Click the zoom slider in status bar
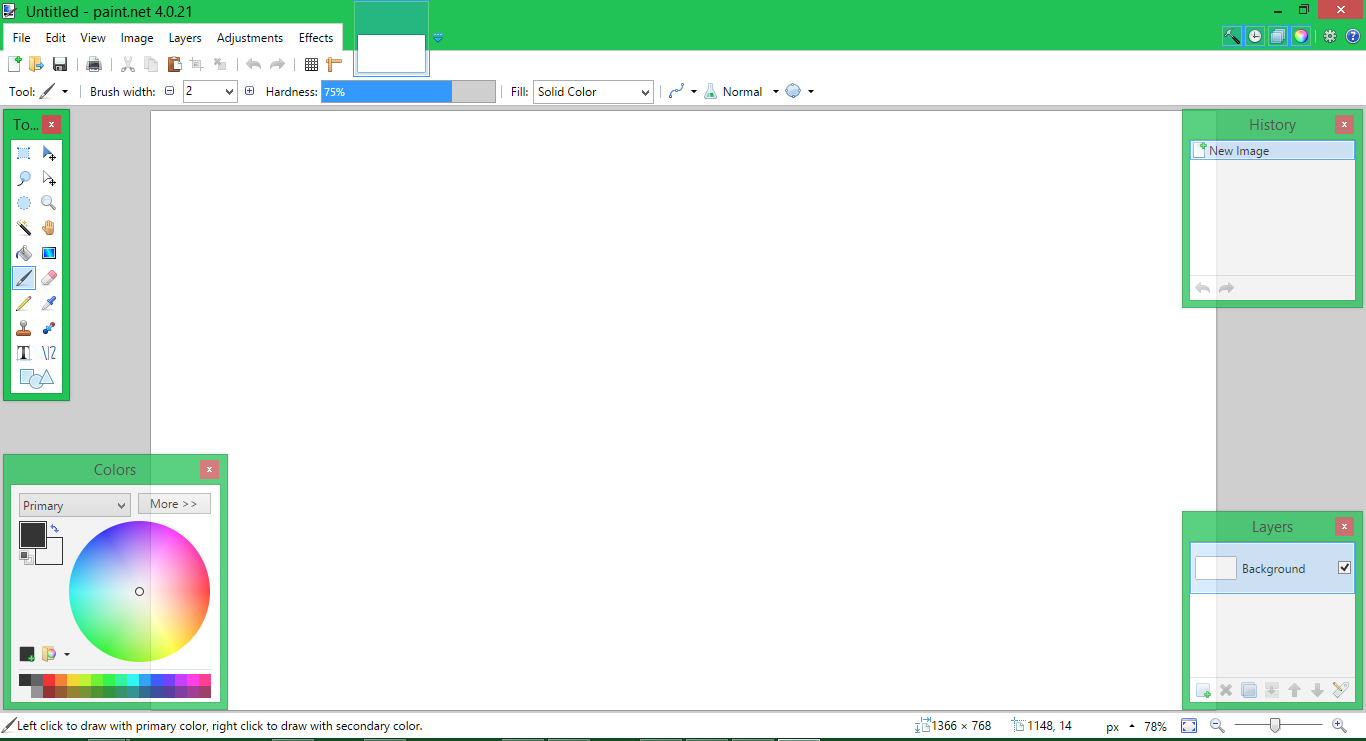The width and height of the screenshot is (1366, 741). pyautogui.click(x=1275, y=726)
